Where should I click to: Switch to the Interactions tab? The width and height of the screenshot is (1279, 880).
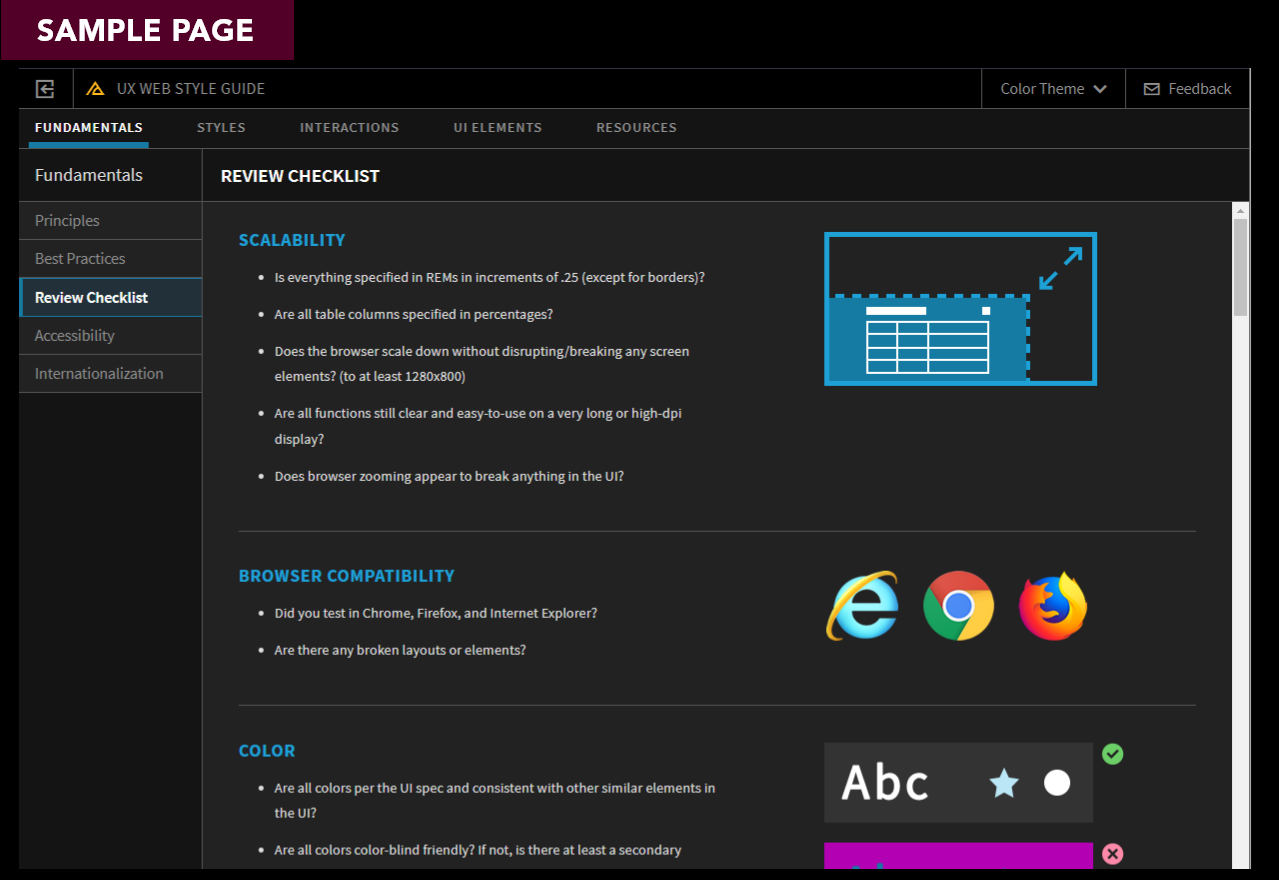[349, 128]
